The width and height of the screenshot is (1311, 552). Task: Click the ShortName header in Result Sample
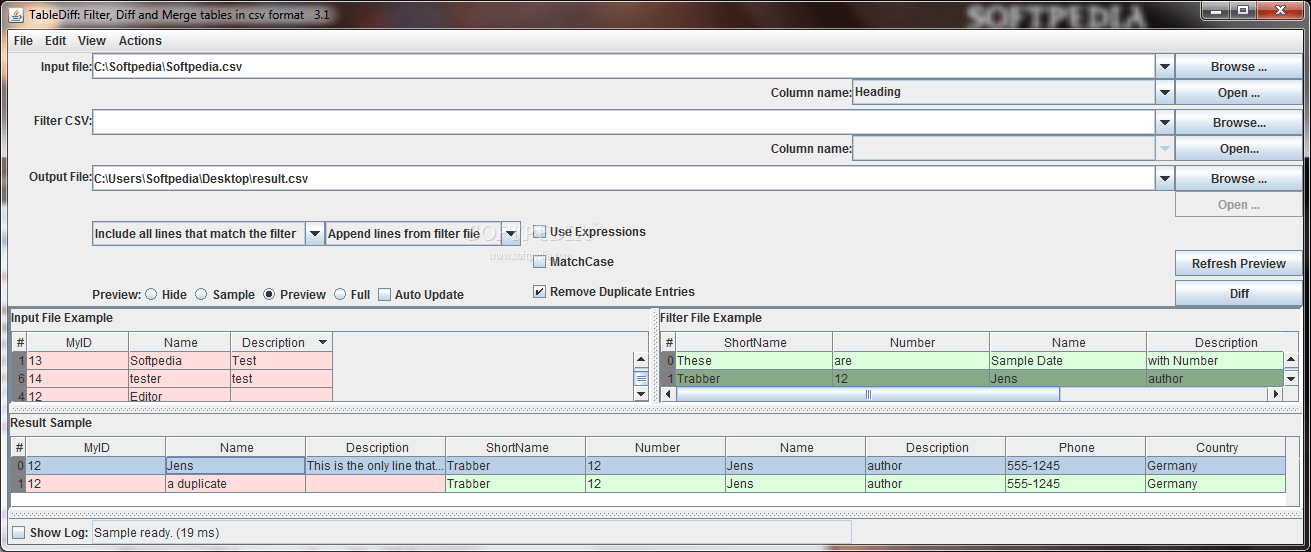516,448
